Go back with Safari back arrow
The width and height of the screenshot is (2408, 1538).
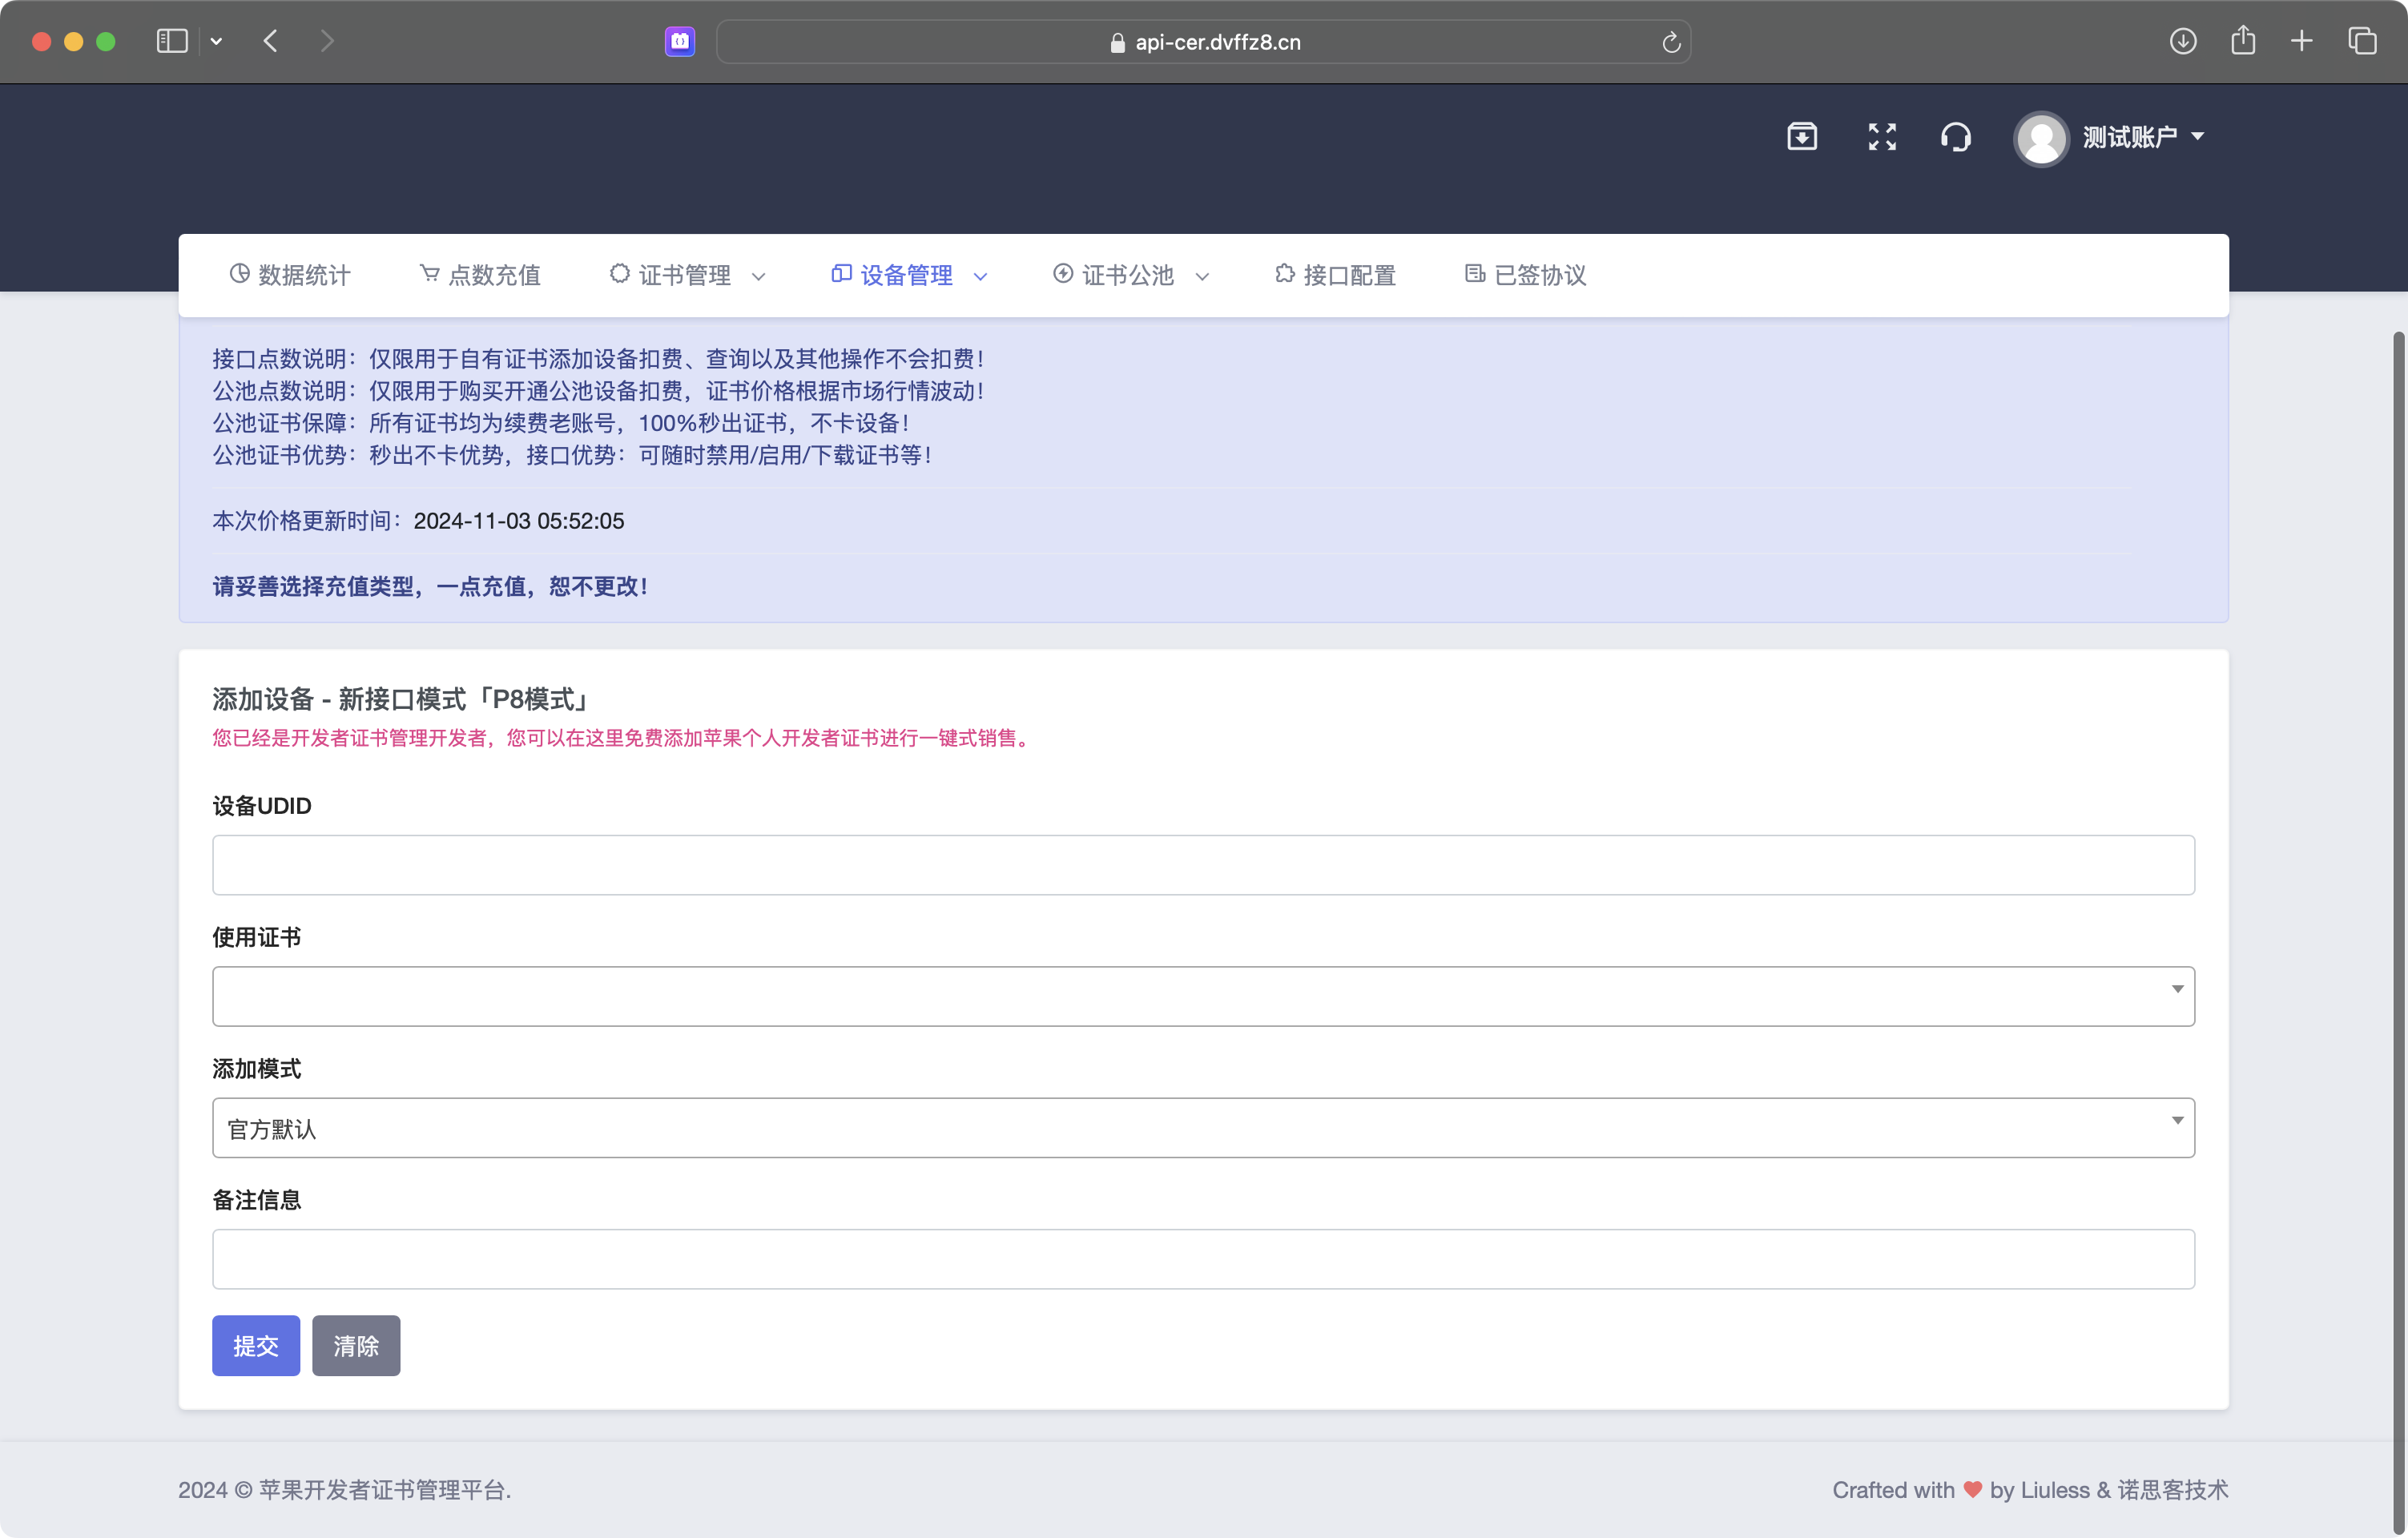tap(271, 41)
